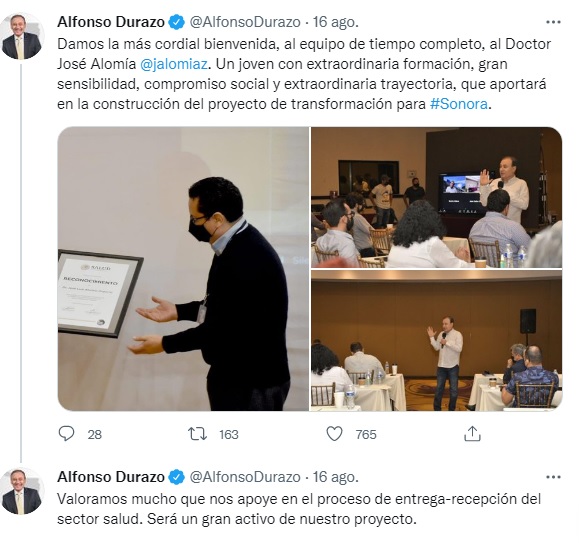Open the three-dot menu on the first tweet
579x543 pixels.
click(553, 22)
